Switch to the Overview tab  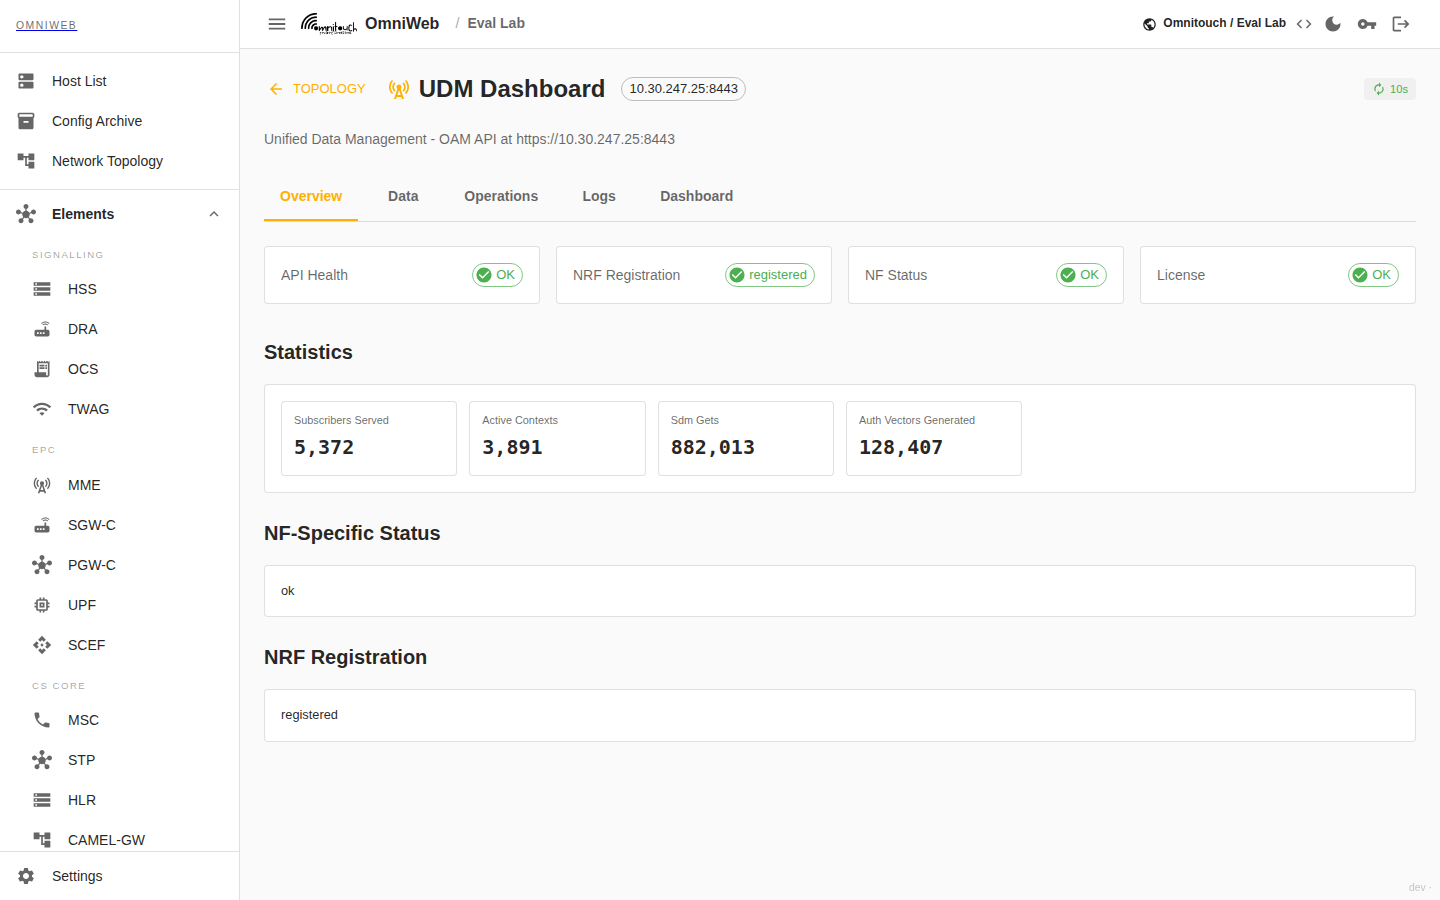coord(311,196)
